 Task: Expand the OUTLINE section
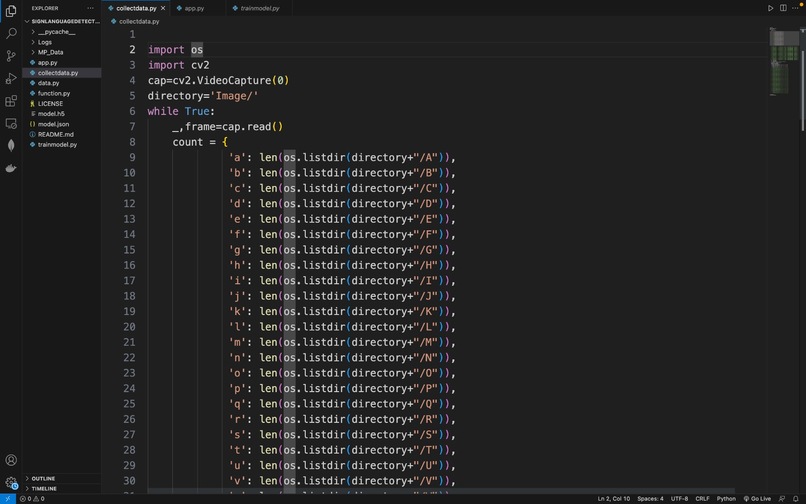click(x=62, y=478)
